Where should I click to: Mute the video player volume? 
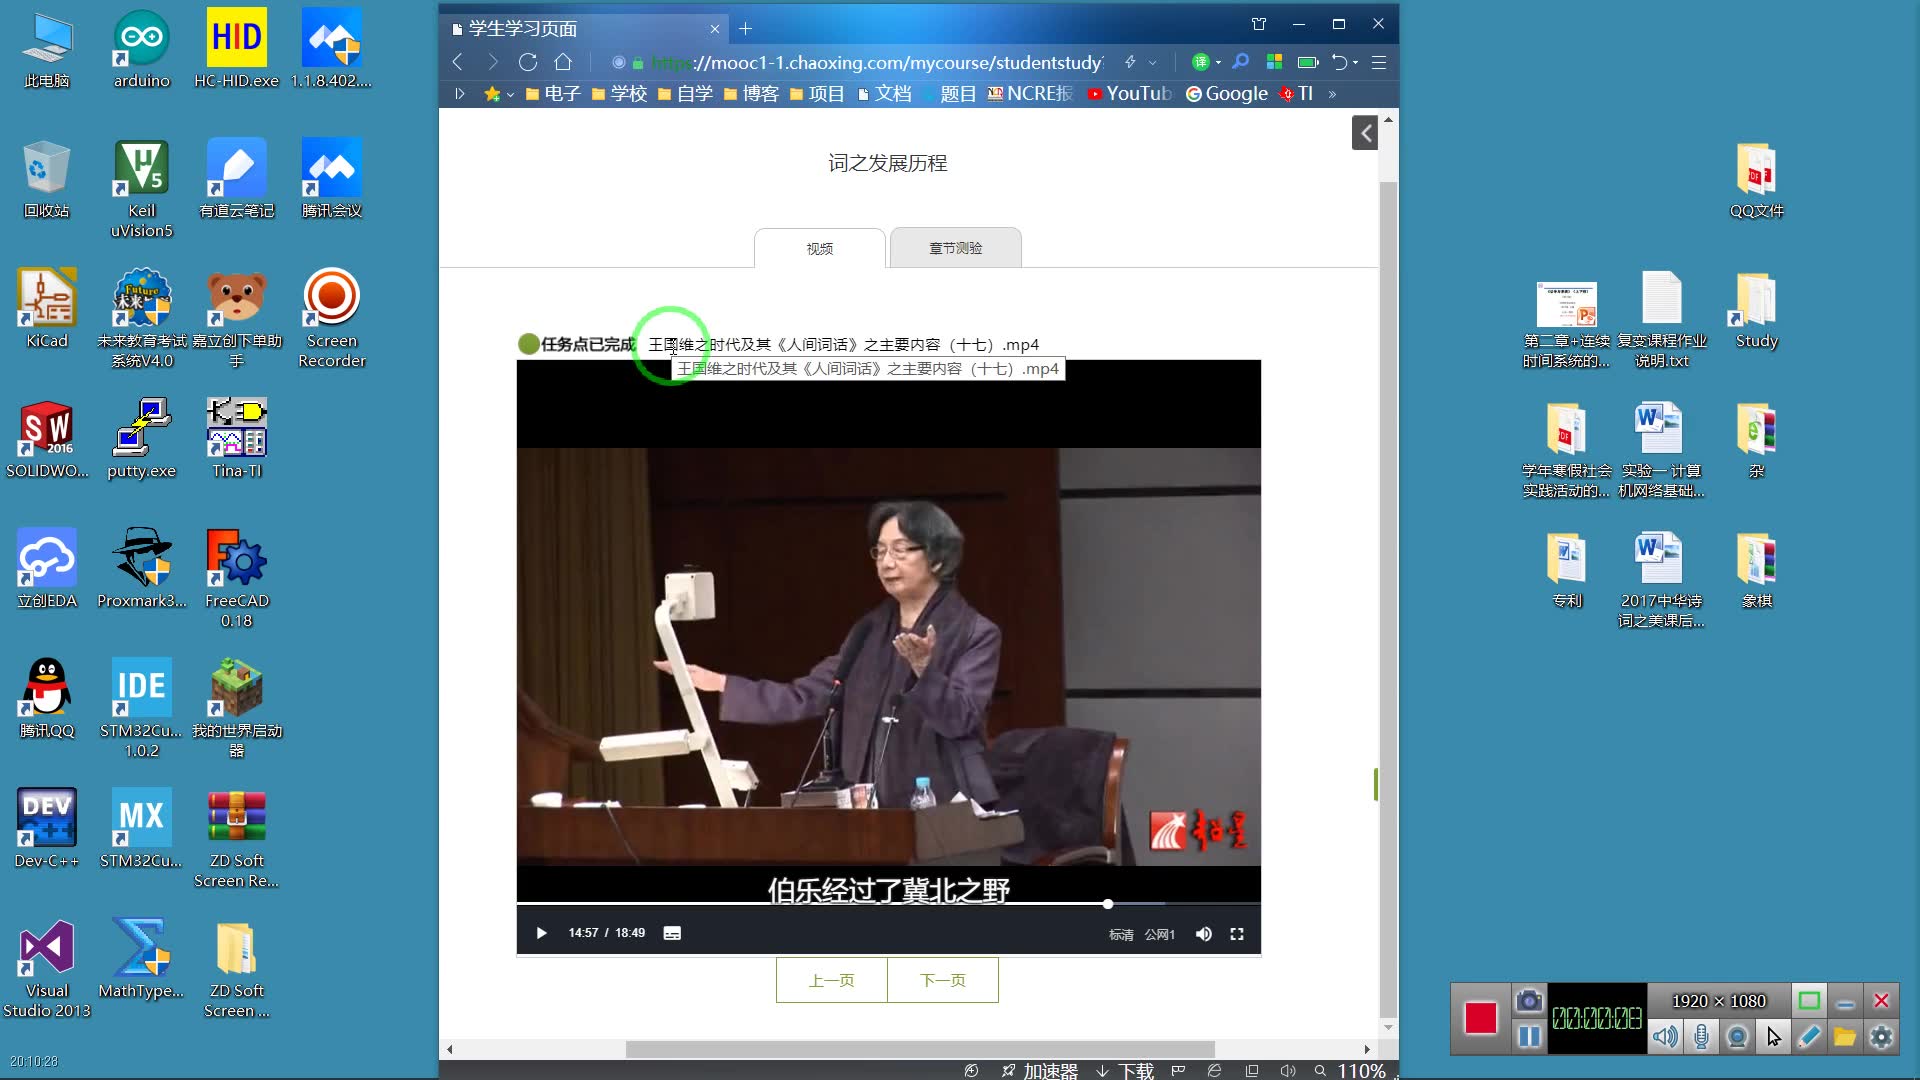pos(1203,933)
